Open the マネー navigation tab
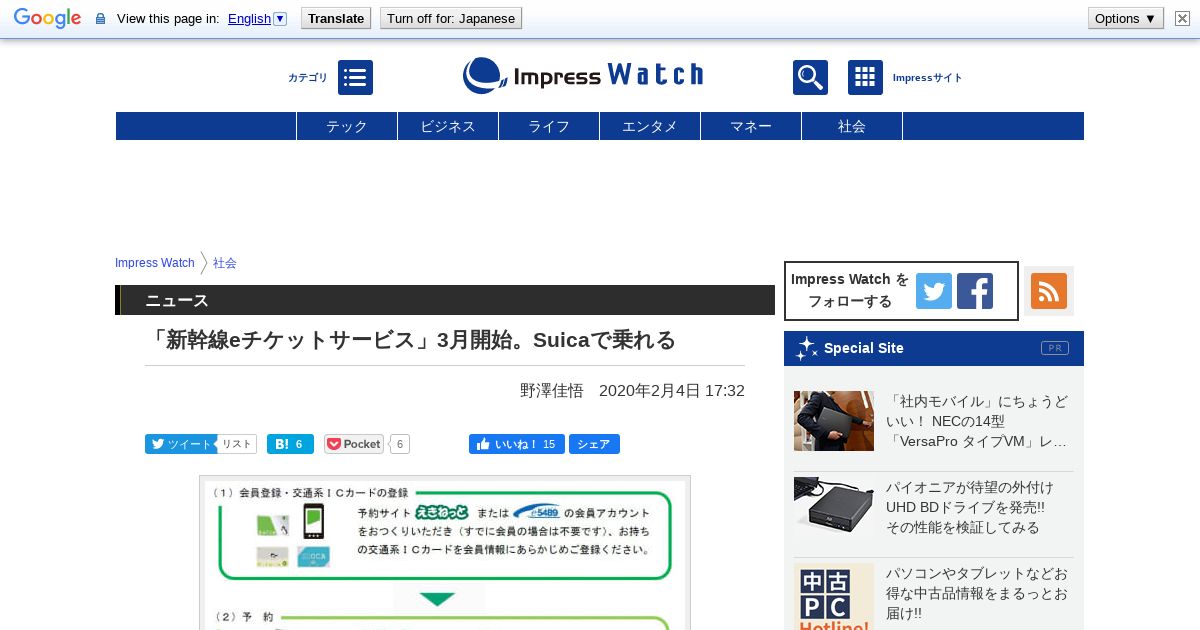Screen dimensions: 1200x630 [x=751, y=126]
